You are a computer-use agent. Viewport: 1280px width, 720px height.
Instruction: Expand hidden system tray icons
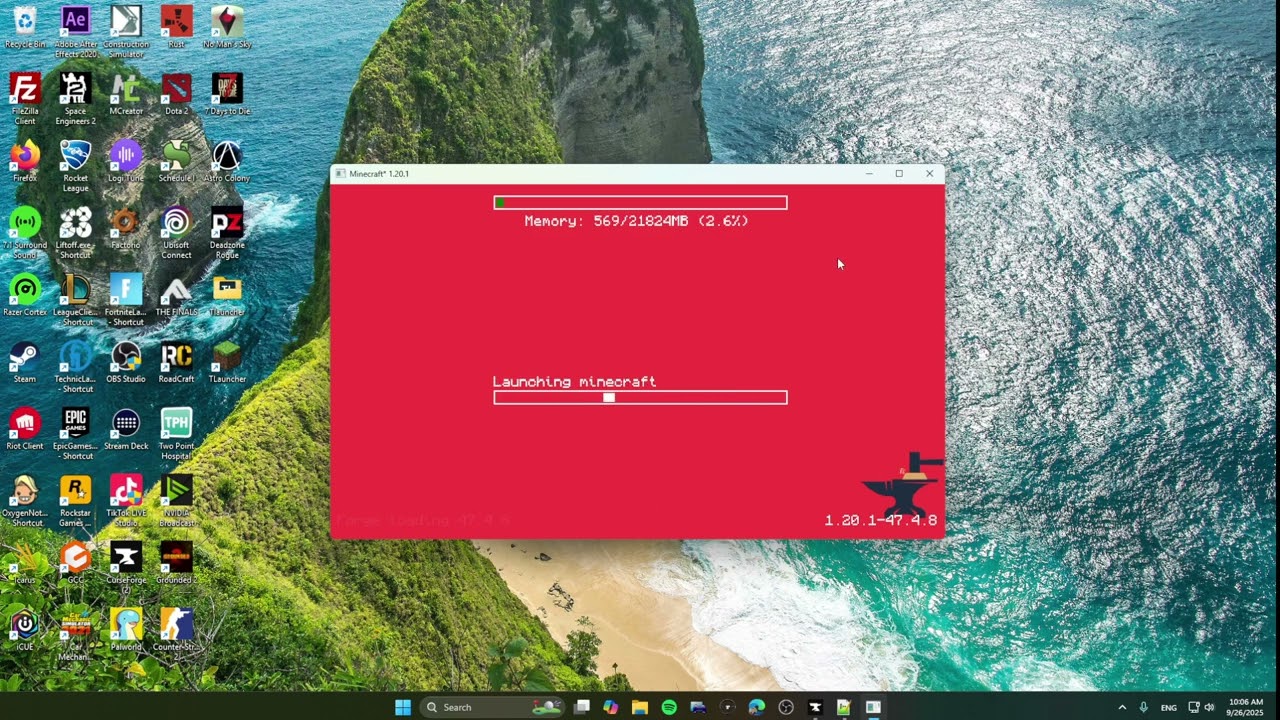1122,707
